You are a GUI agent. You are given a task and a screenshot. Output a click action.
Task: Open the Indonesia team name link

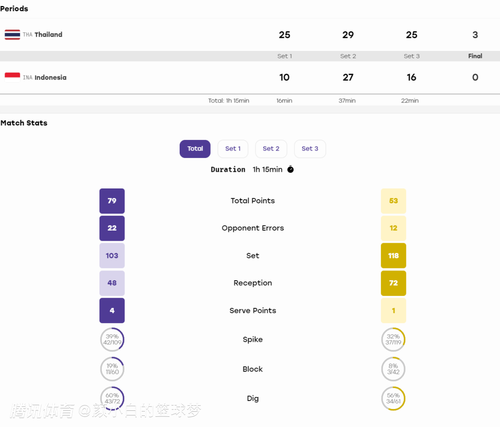[50, 77]
